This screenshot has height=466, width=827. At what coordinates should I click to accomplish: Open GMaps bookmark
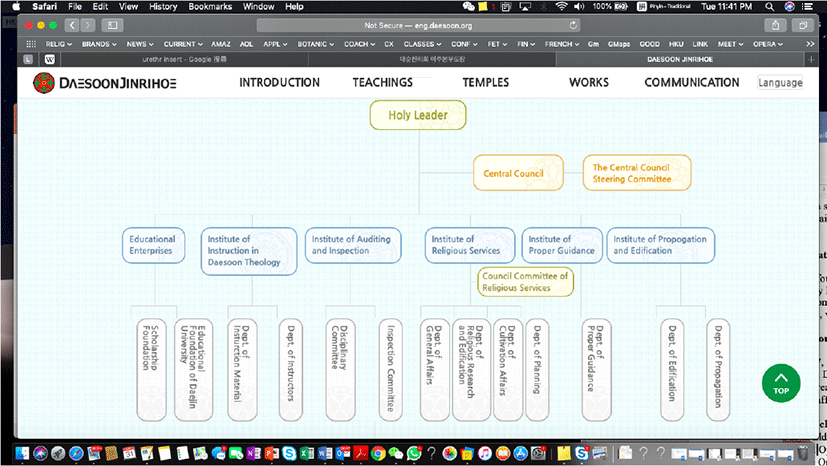click(619, 44)
